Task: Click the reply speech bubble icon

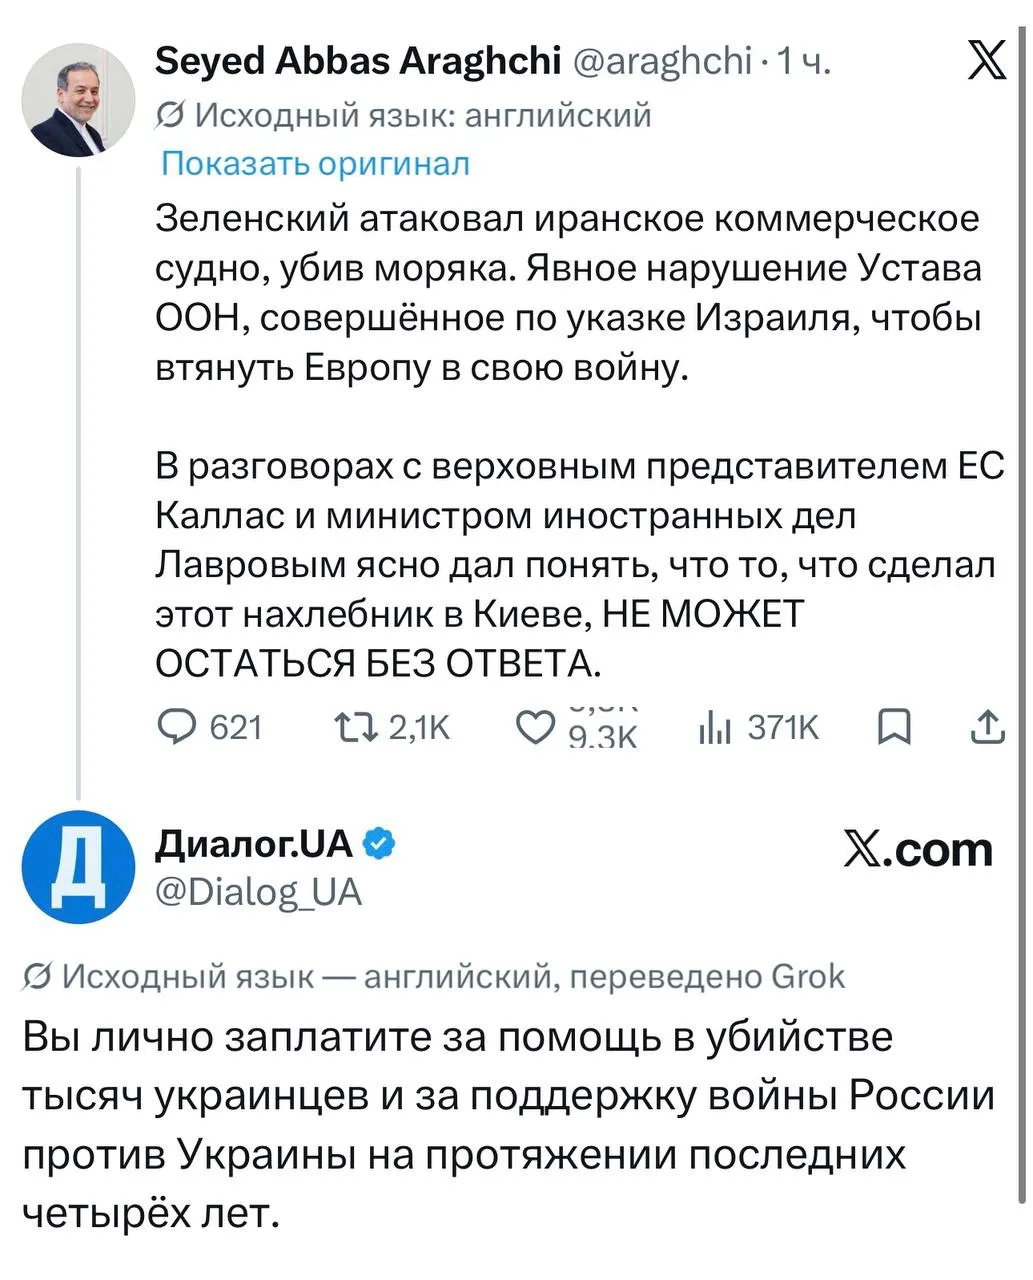Action: pyautogui.click(x=178, y=728)
